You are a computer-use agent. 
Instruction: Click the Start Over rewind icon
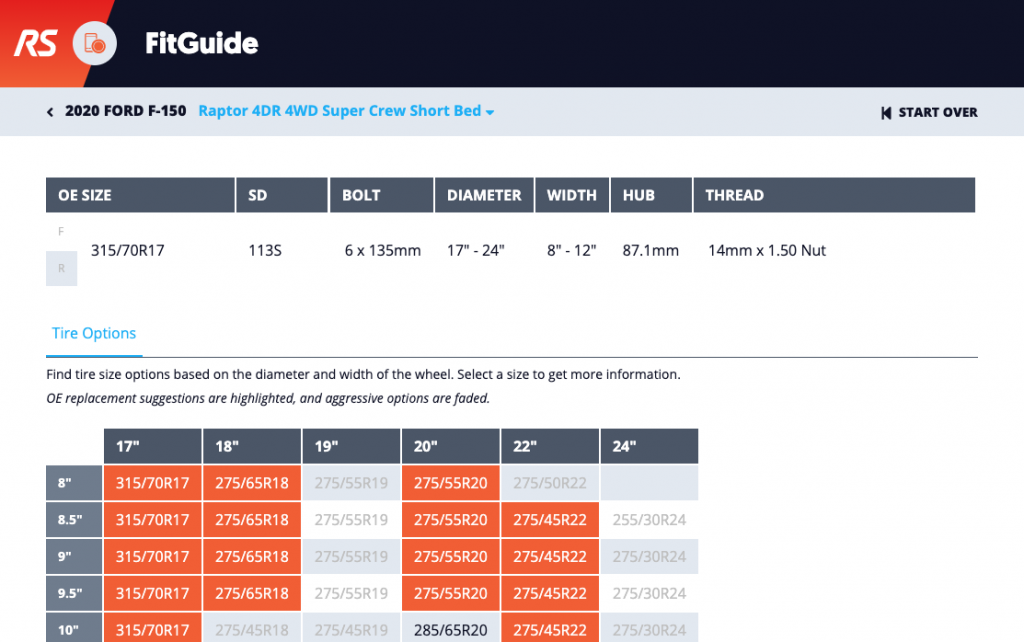click(x=886, y=112)
